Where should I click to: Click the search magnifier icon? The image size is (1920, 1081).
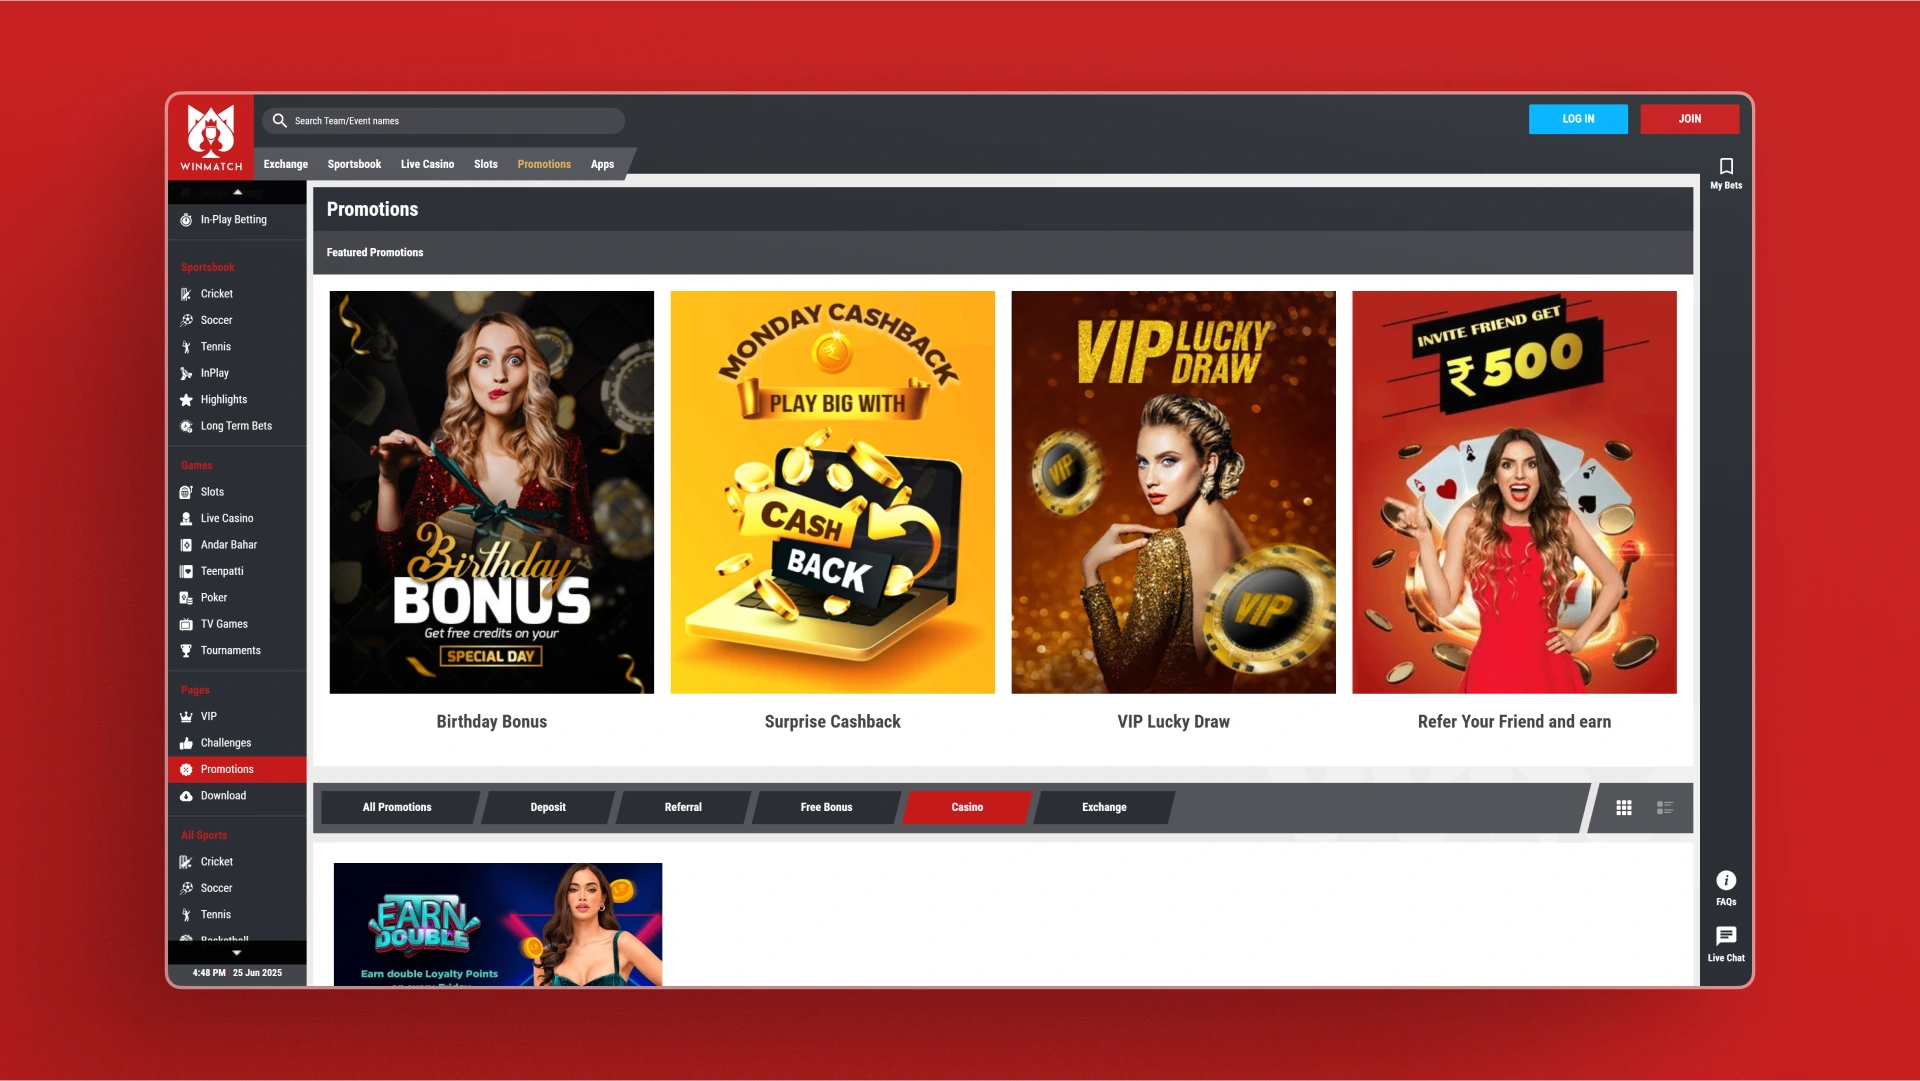tap(280, 120)
